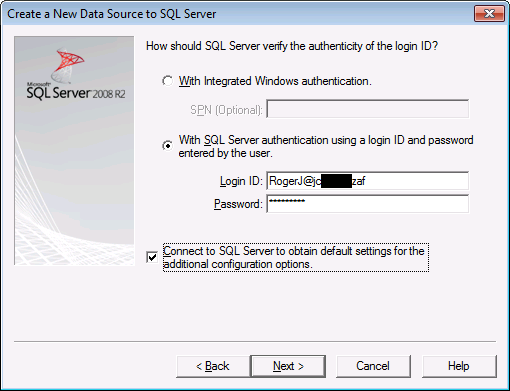
Task: Select SQL Server authentication radio button
Action: tap(167, 146)
